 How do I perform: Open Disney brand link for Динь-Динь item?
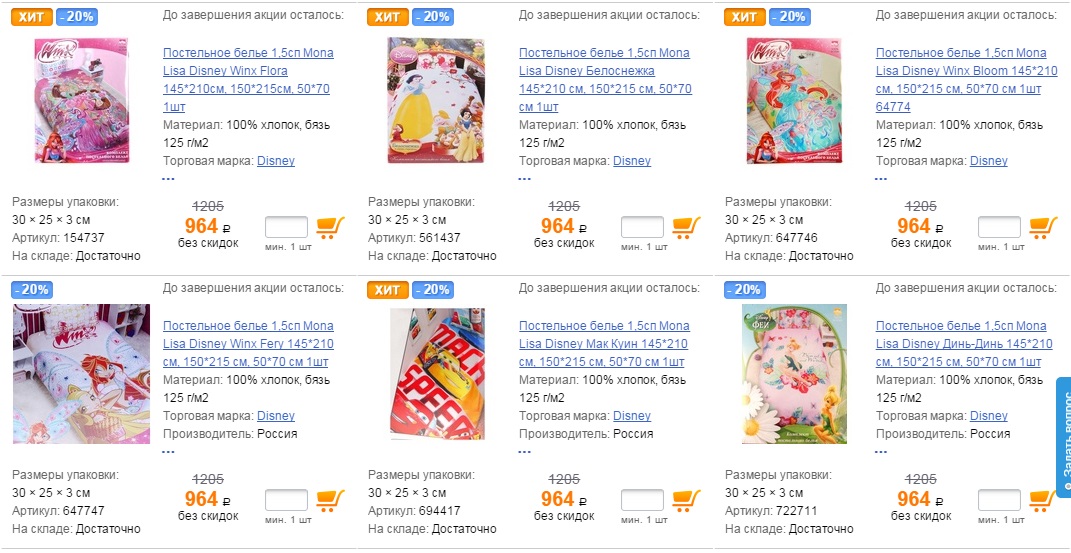coord(988,416)
